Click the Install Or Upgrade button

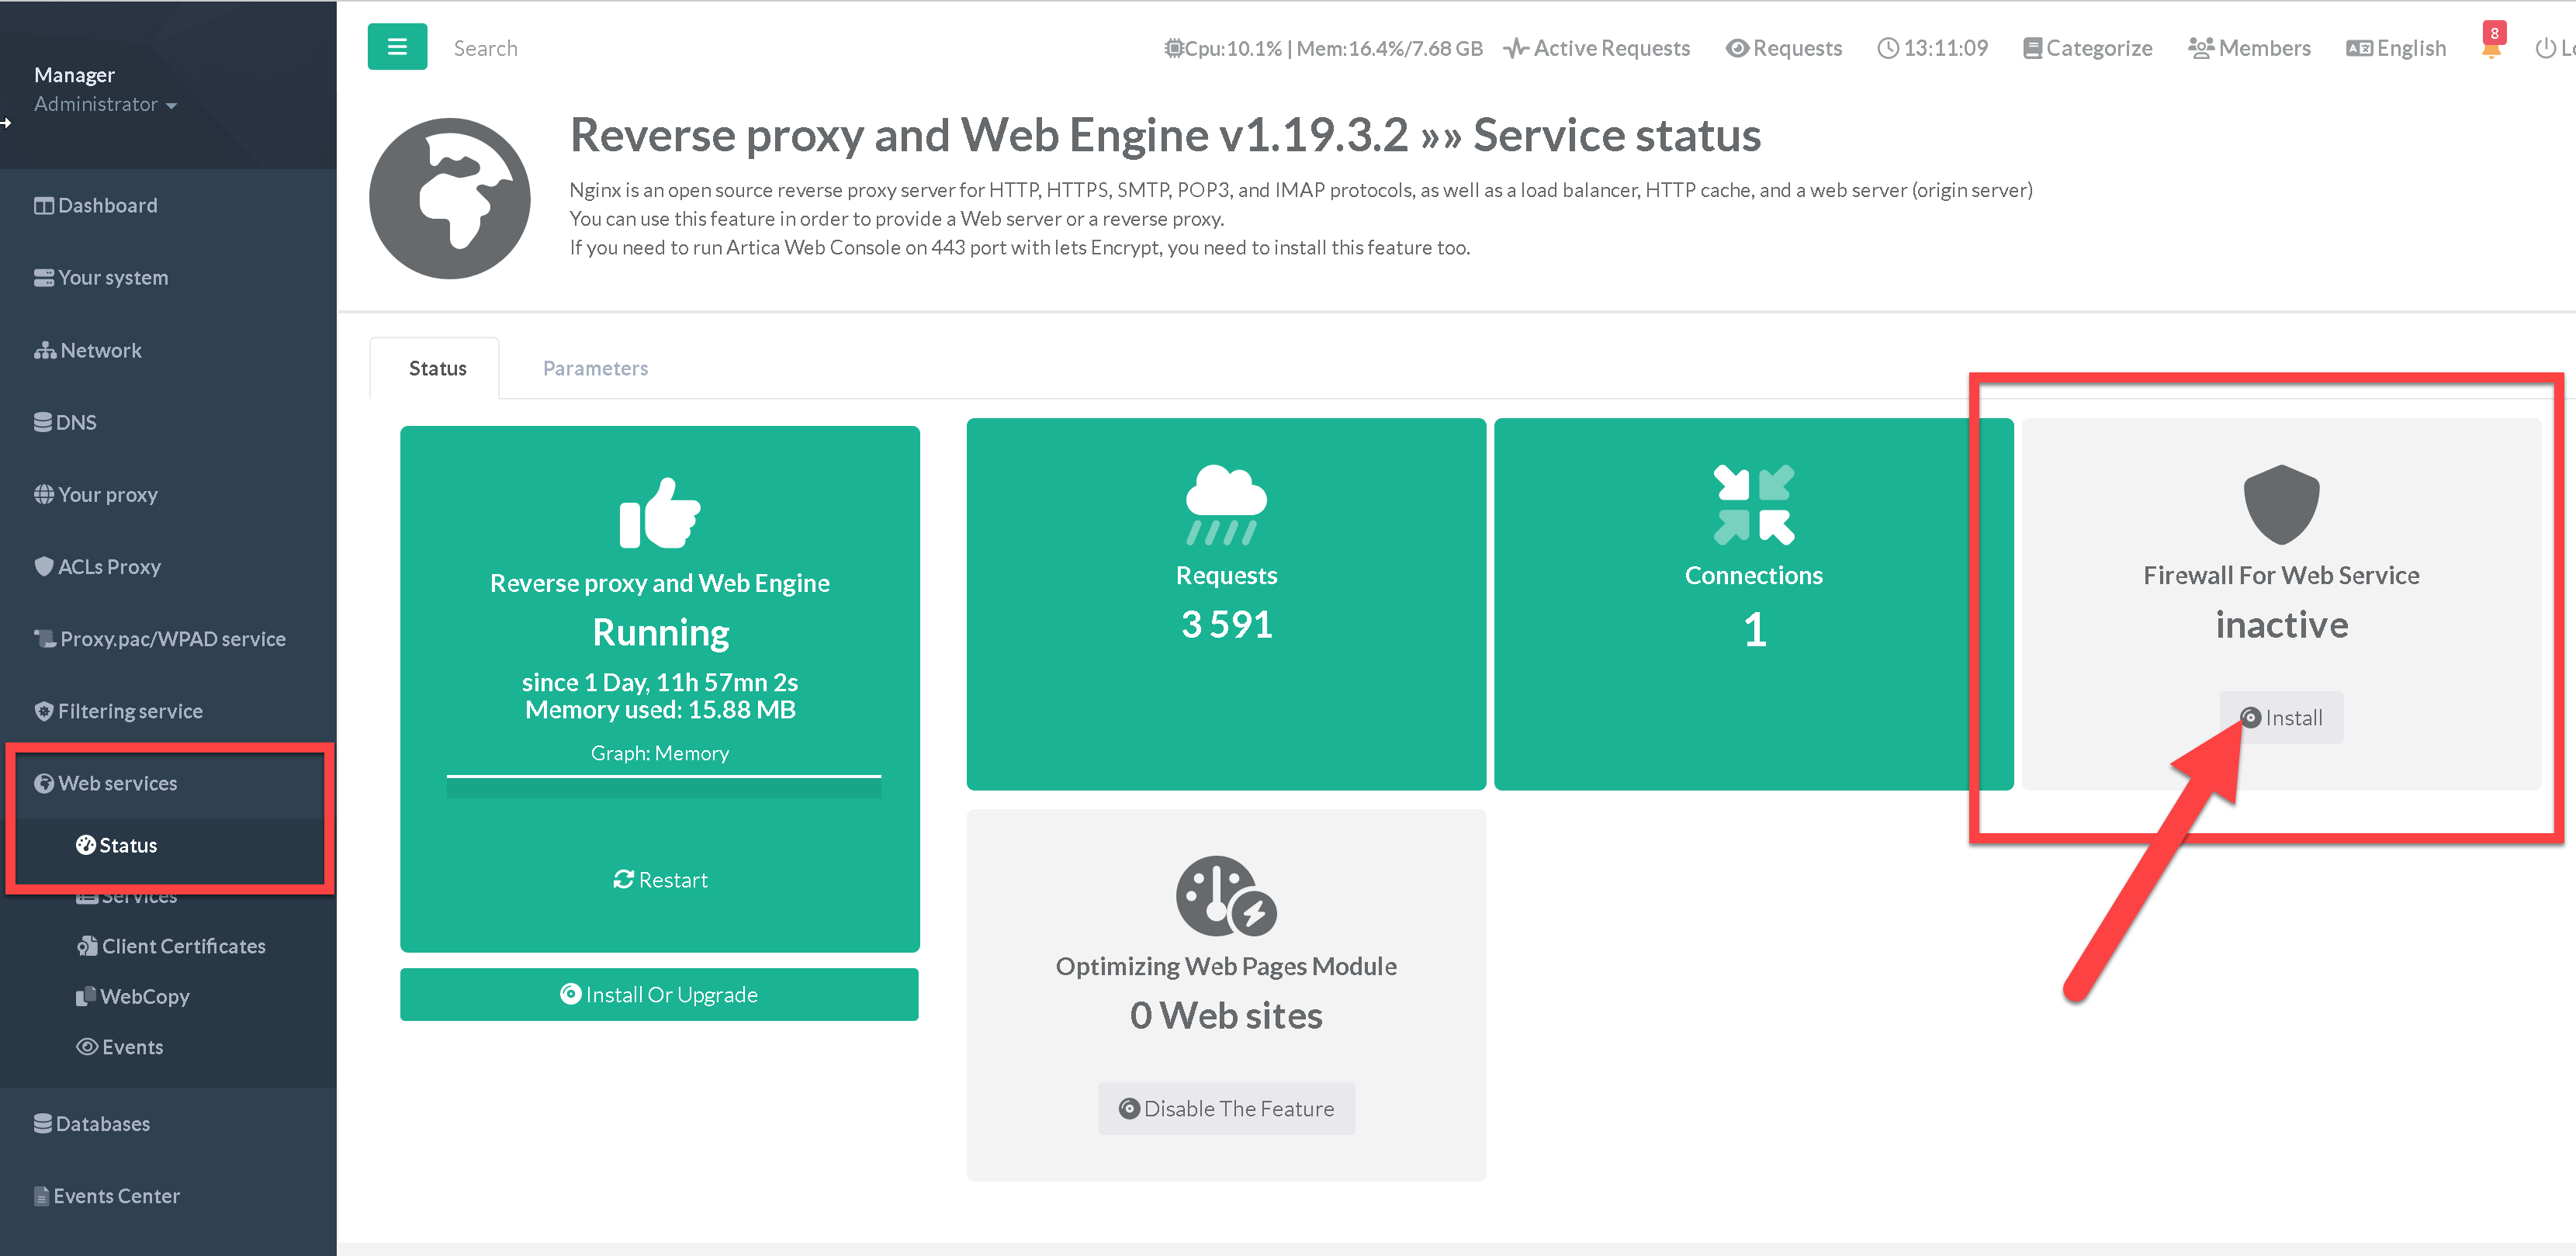[x=659, y=994]
